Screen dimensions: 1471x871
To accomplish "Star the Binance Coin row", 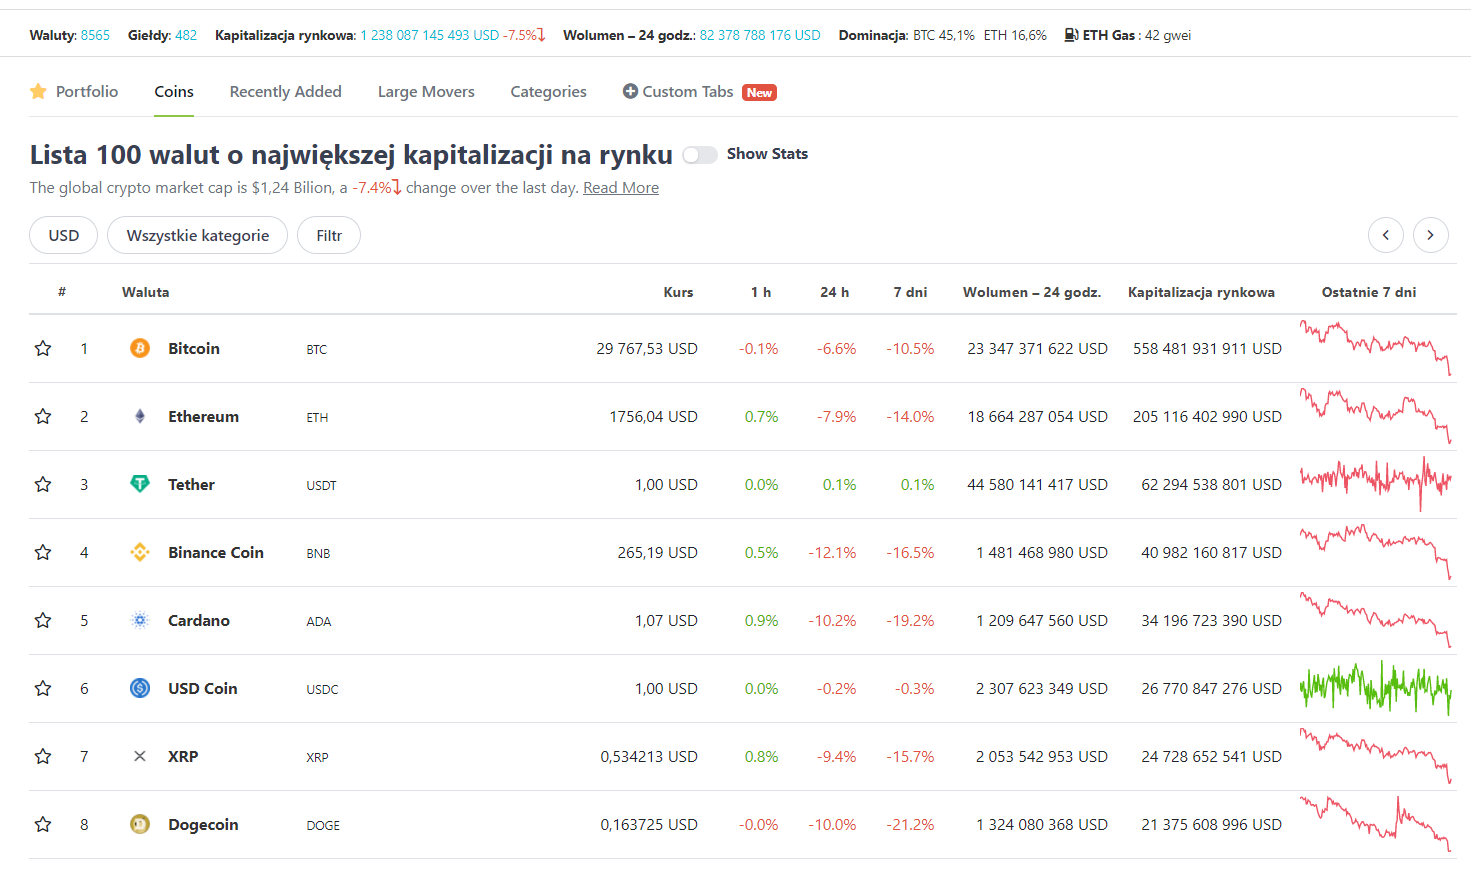I will tap(43, 552).
